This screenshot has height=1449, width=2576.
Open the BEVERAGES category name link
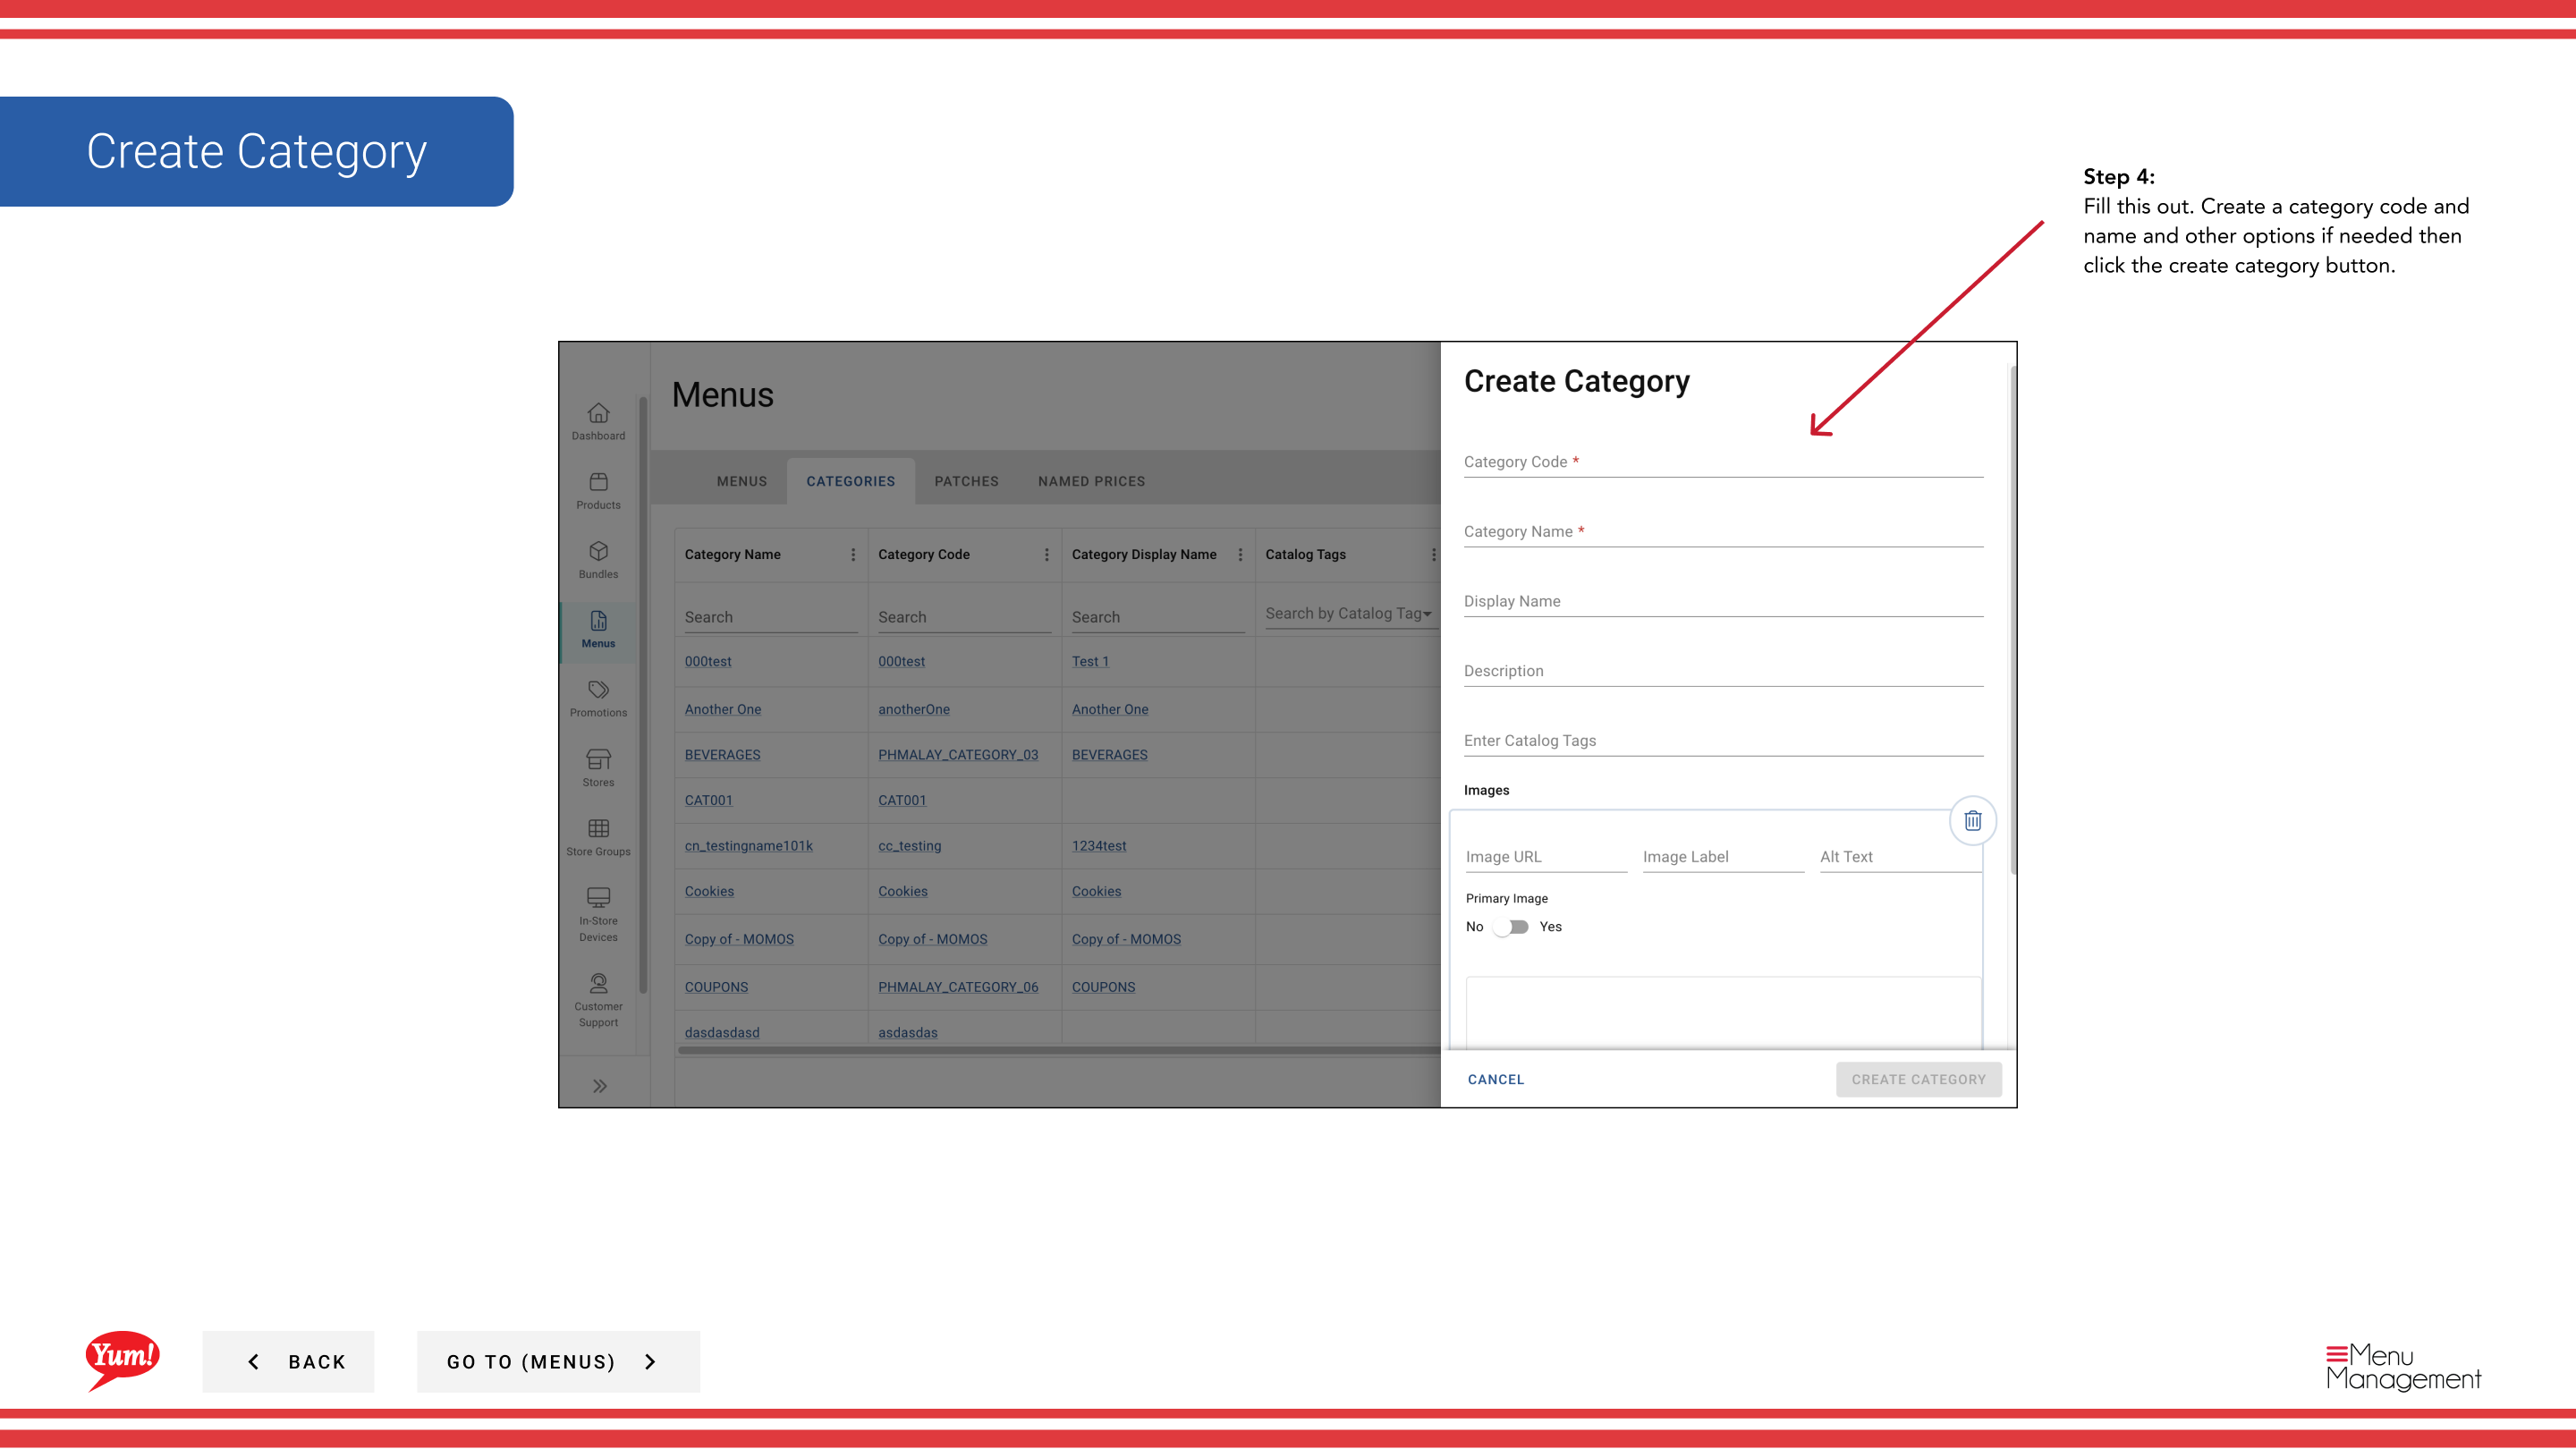722,755
